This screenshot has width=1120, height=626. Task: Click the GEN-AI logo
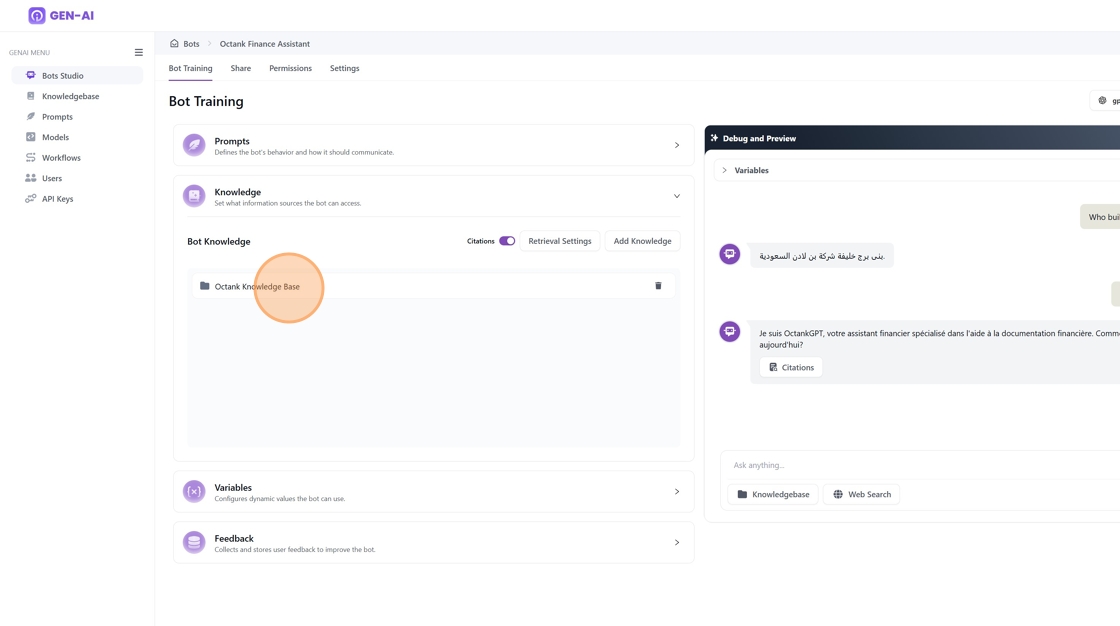61,15
